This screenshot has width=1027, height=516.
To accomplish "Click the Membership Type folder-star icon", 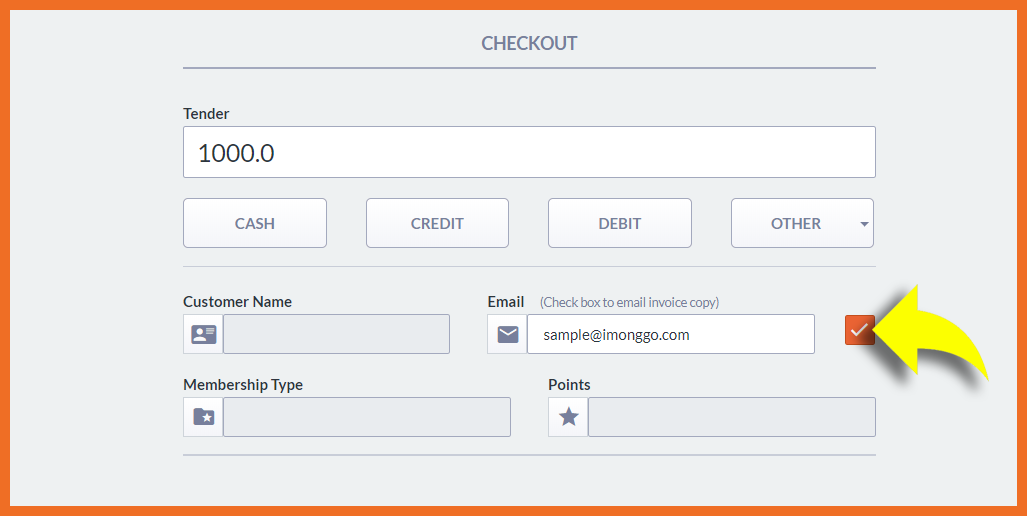I will point(203,417).
